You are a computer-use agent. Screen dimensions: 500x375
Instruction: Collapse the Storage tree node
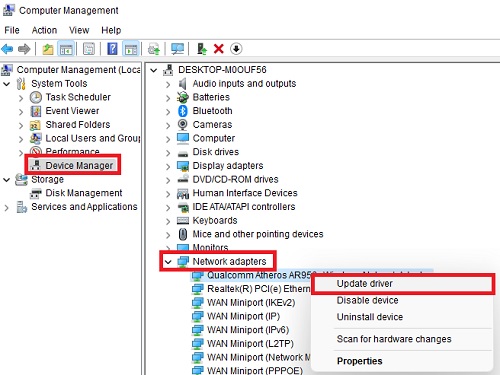(7, 180)
